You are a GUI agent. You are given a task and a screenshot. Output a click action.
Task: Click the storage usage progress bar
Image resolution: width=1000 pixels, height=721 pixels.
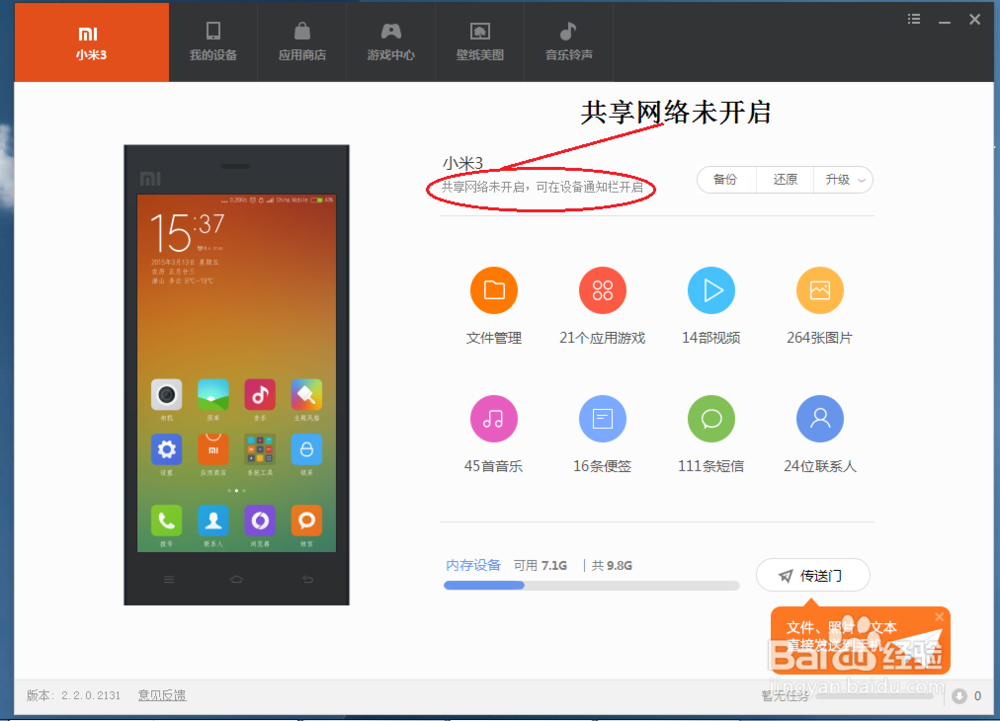[x=590, y=585]
